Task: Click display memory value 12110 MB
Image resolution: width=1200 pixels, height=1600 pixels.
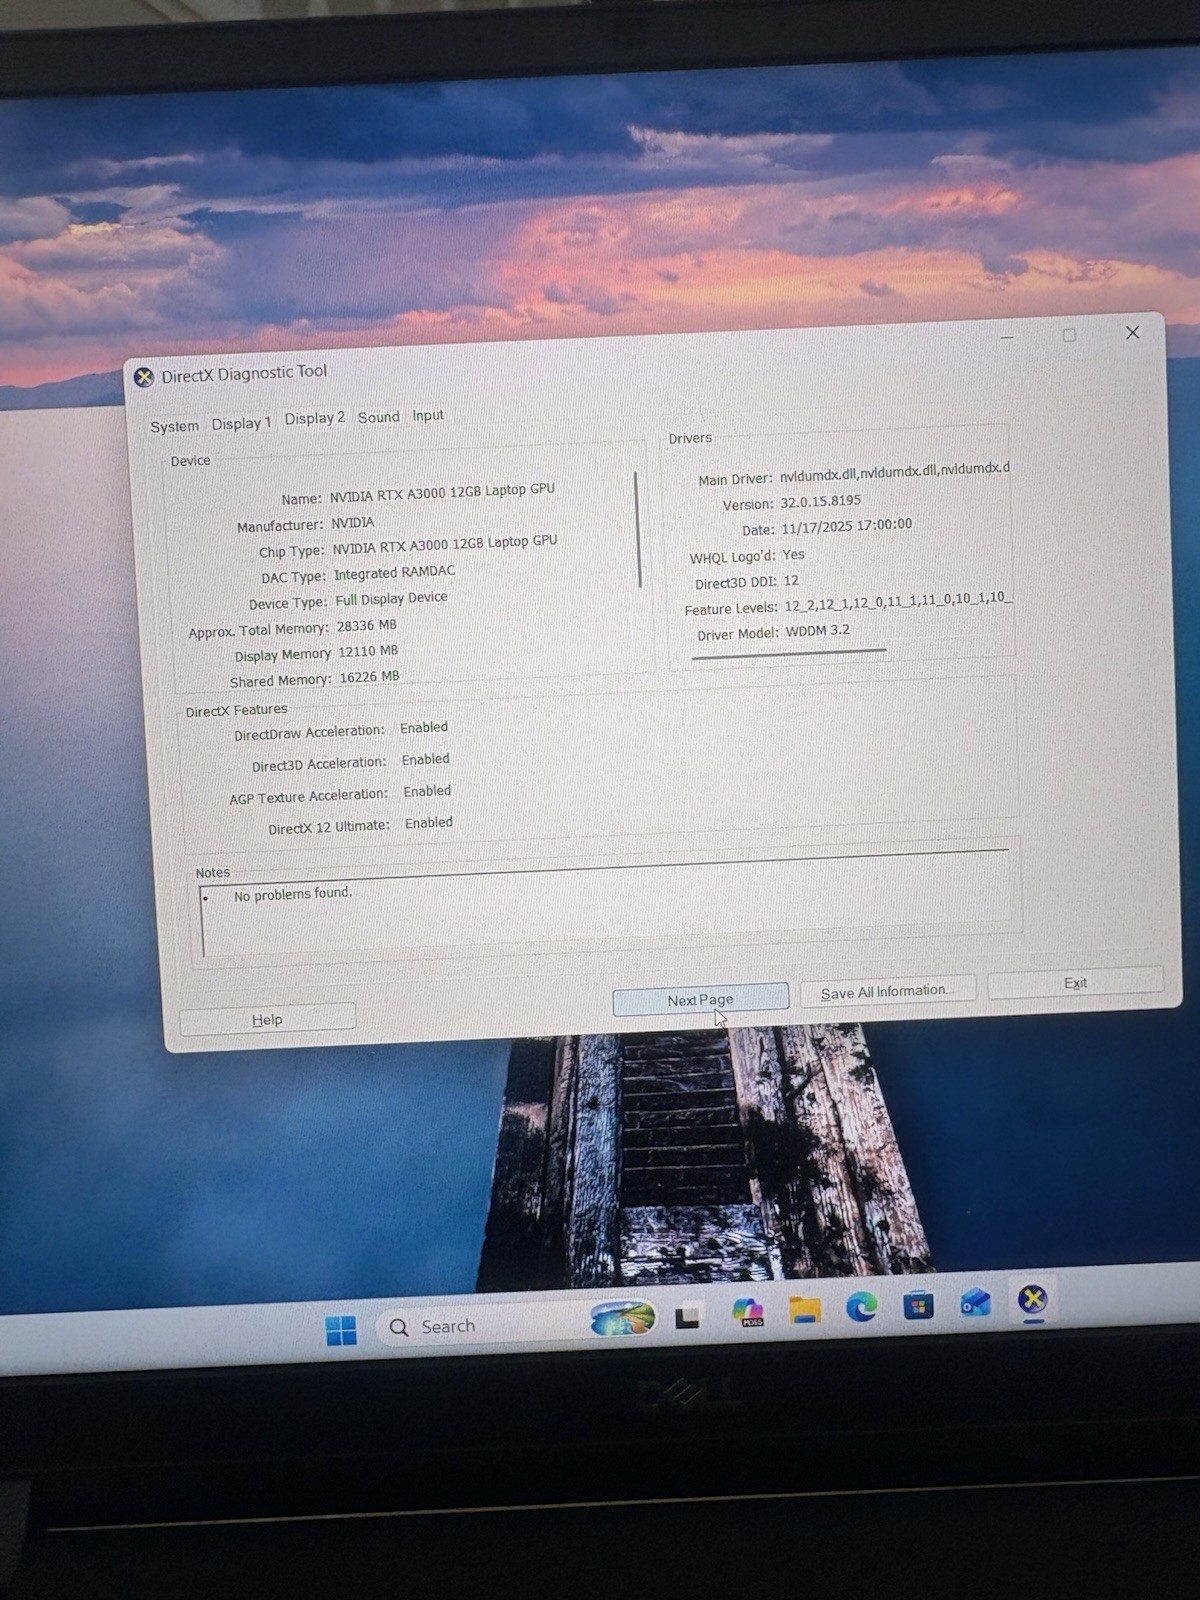Action: point(368,651)
